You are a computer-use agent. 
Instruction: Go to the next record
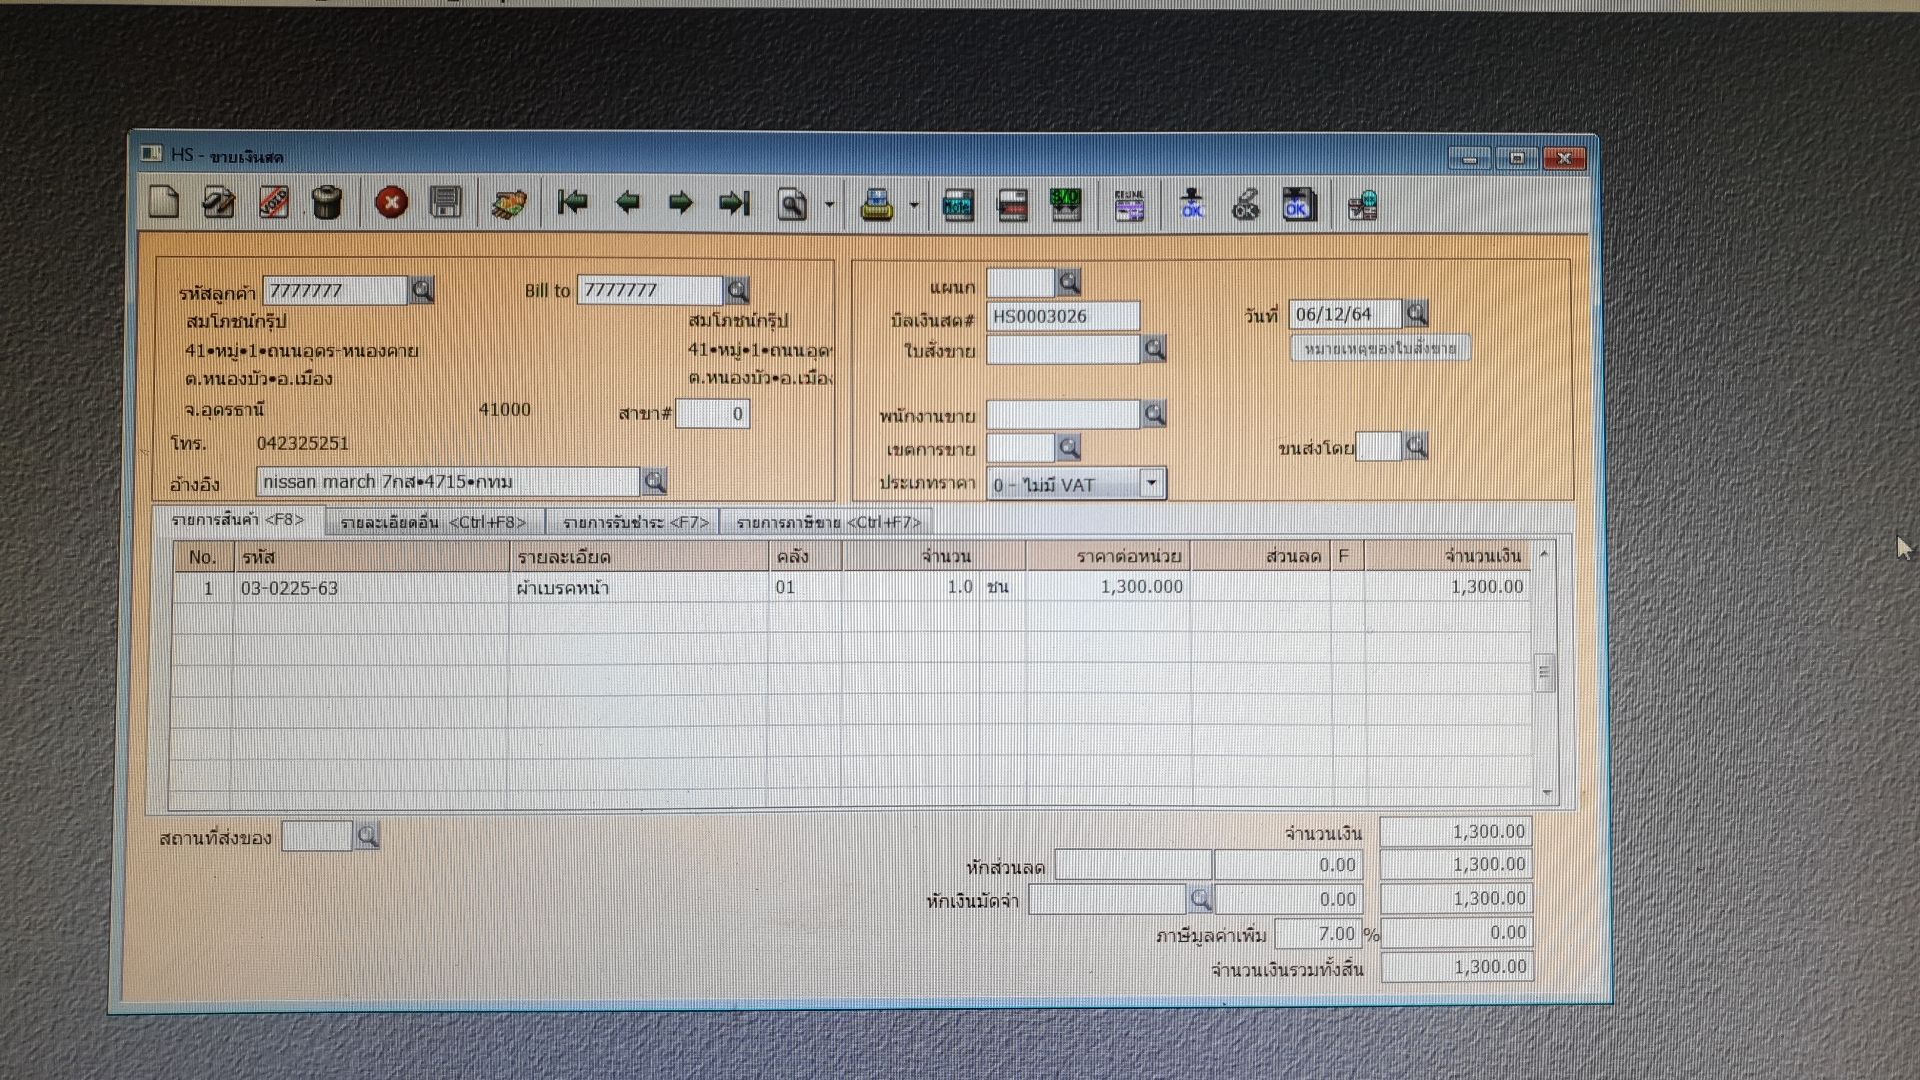coord(681,203)
